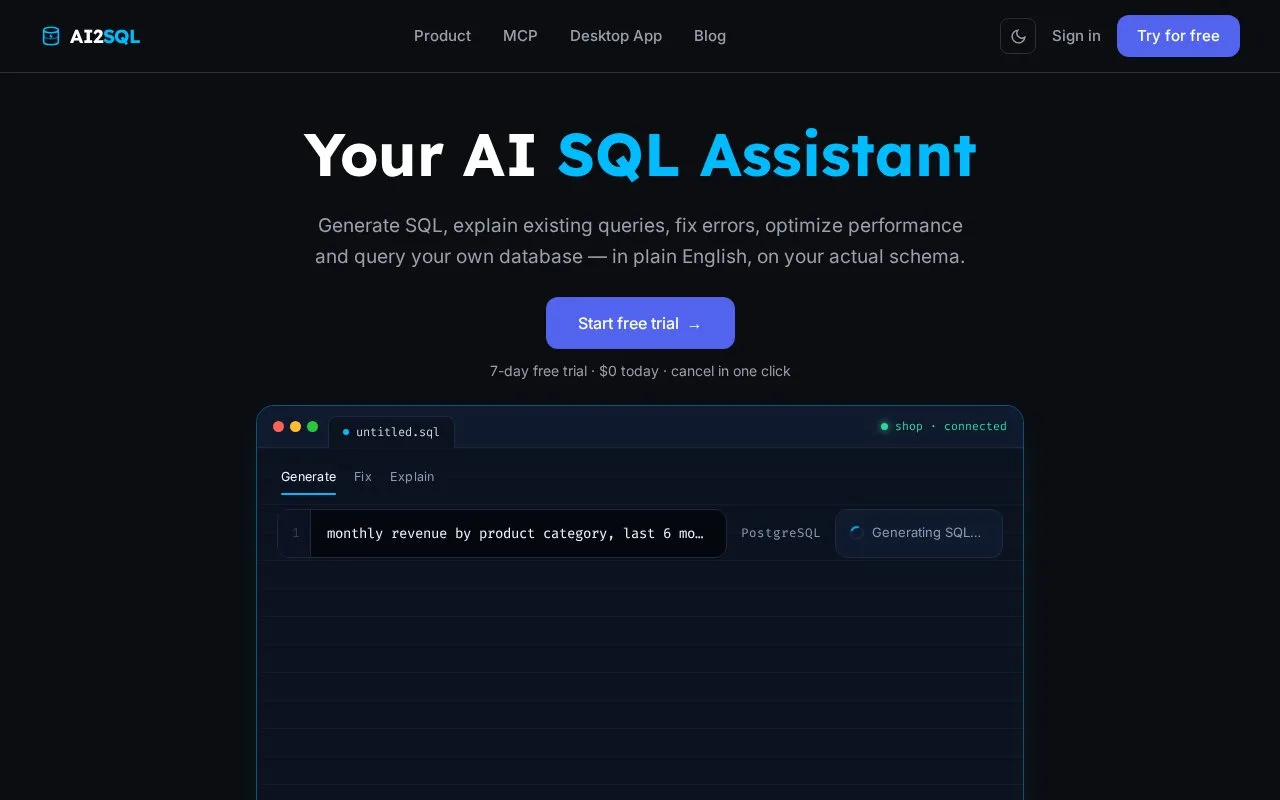Click the Generating SQL... button
Viewport: 1280px width, 800px height.
tap(919, 533)
